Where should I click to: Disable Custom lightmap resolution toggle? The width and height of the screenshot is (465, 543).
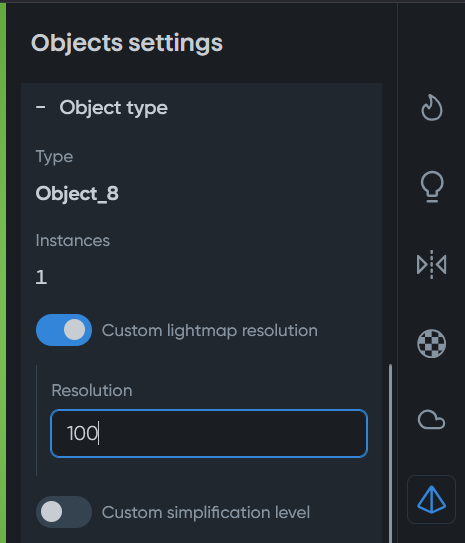click(64, 330)
